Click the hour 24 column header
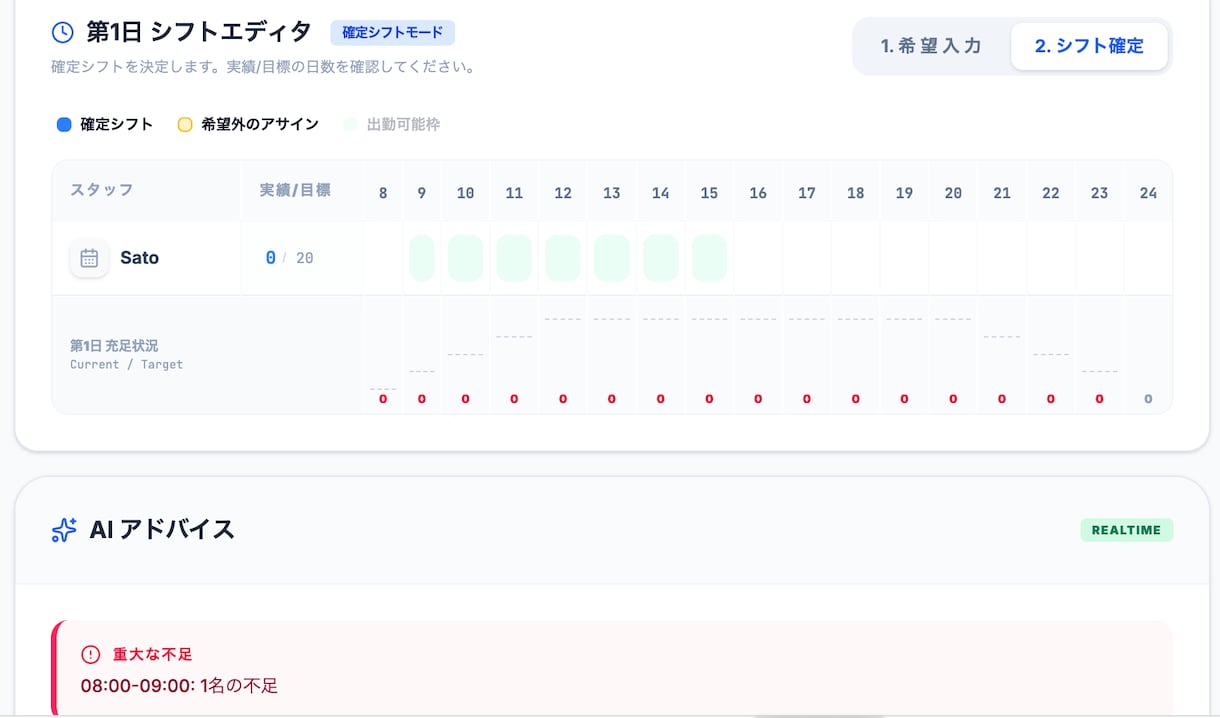This screenshot has width=1220, height=718. pyautogui.click(x=1148, y=193)
